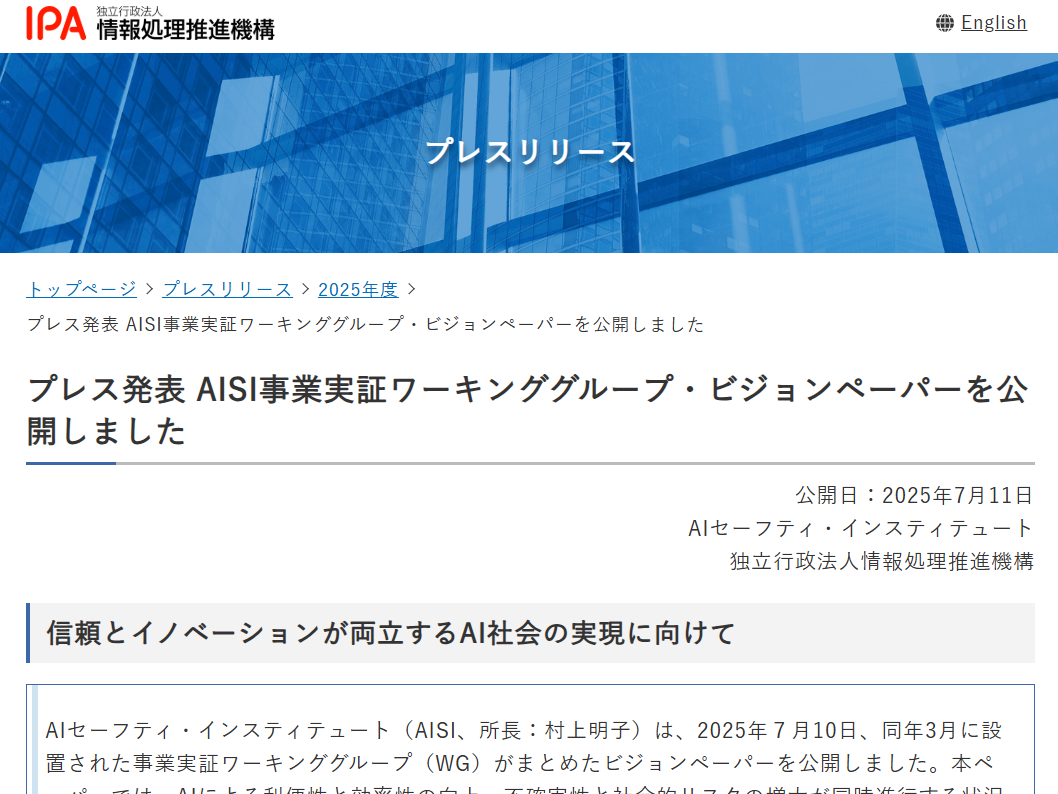Open the 2025年度 breadcrumb link

[x=358, y=289]
